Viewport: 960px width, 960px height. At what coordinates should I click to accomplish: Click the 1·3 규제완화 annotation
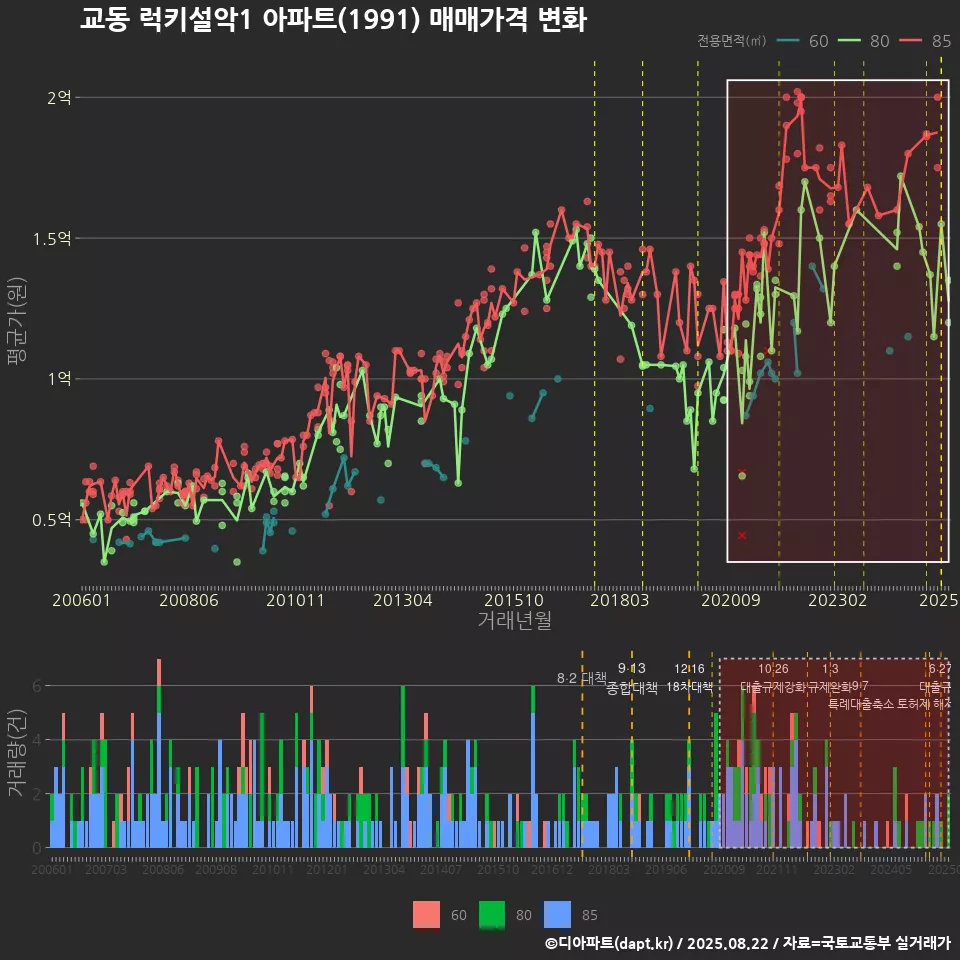[x=830, y=677]
